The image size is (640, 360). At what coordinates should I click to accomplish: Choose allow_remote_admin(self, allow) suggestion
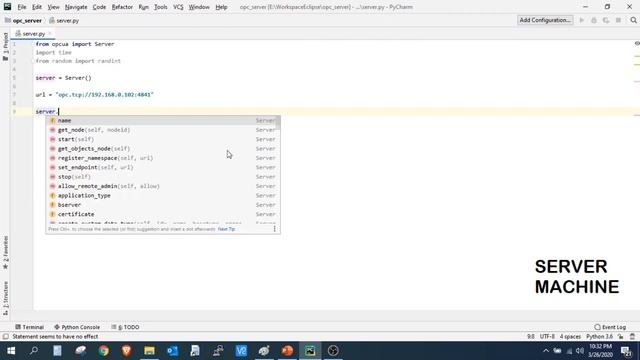[x=162, y=186]
